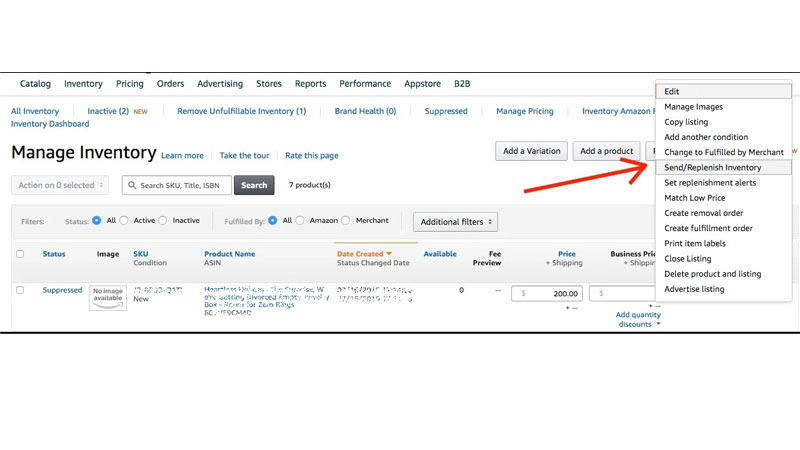Select Status Active radio button
This screenshot has height=450, width=800.
(x=124, y=220)
